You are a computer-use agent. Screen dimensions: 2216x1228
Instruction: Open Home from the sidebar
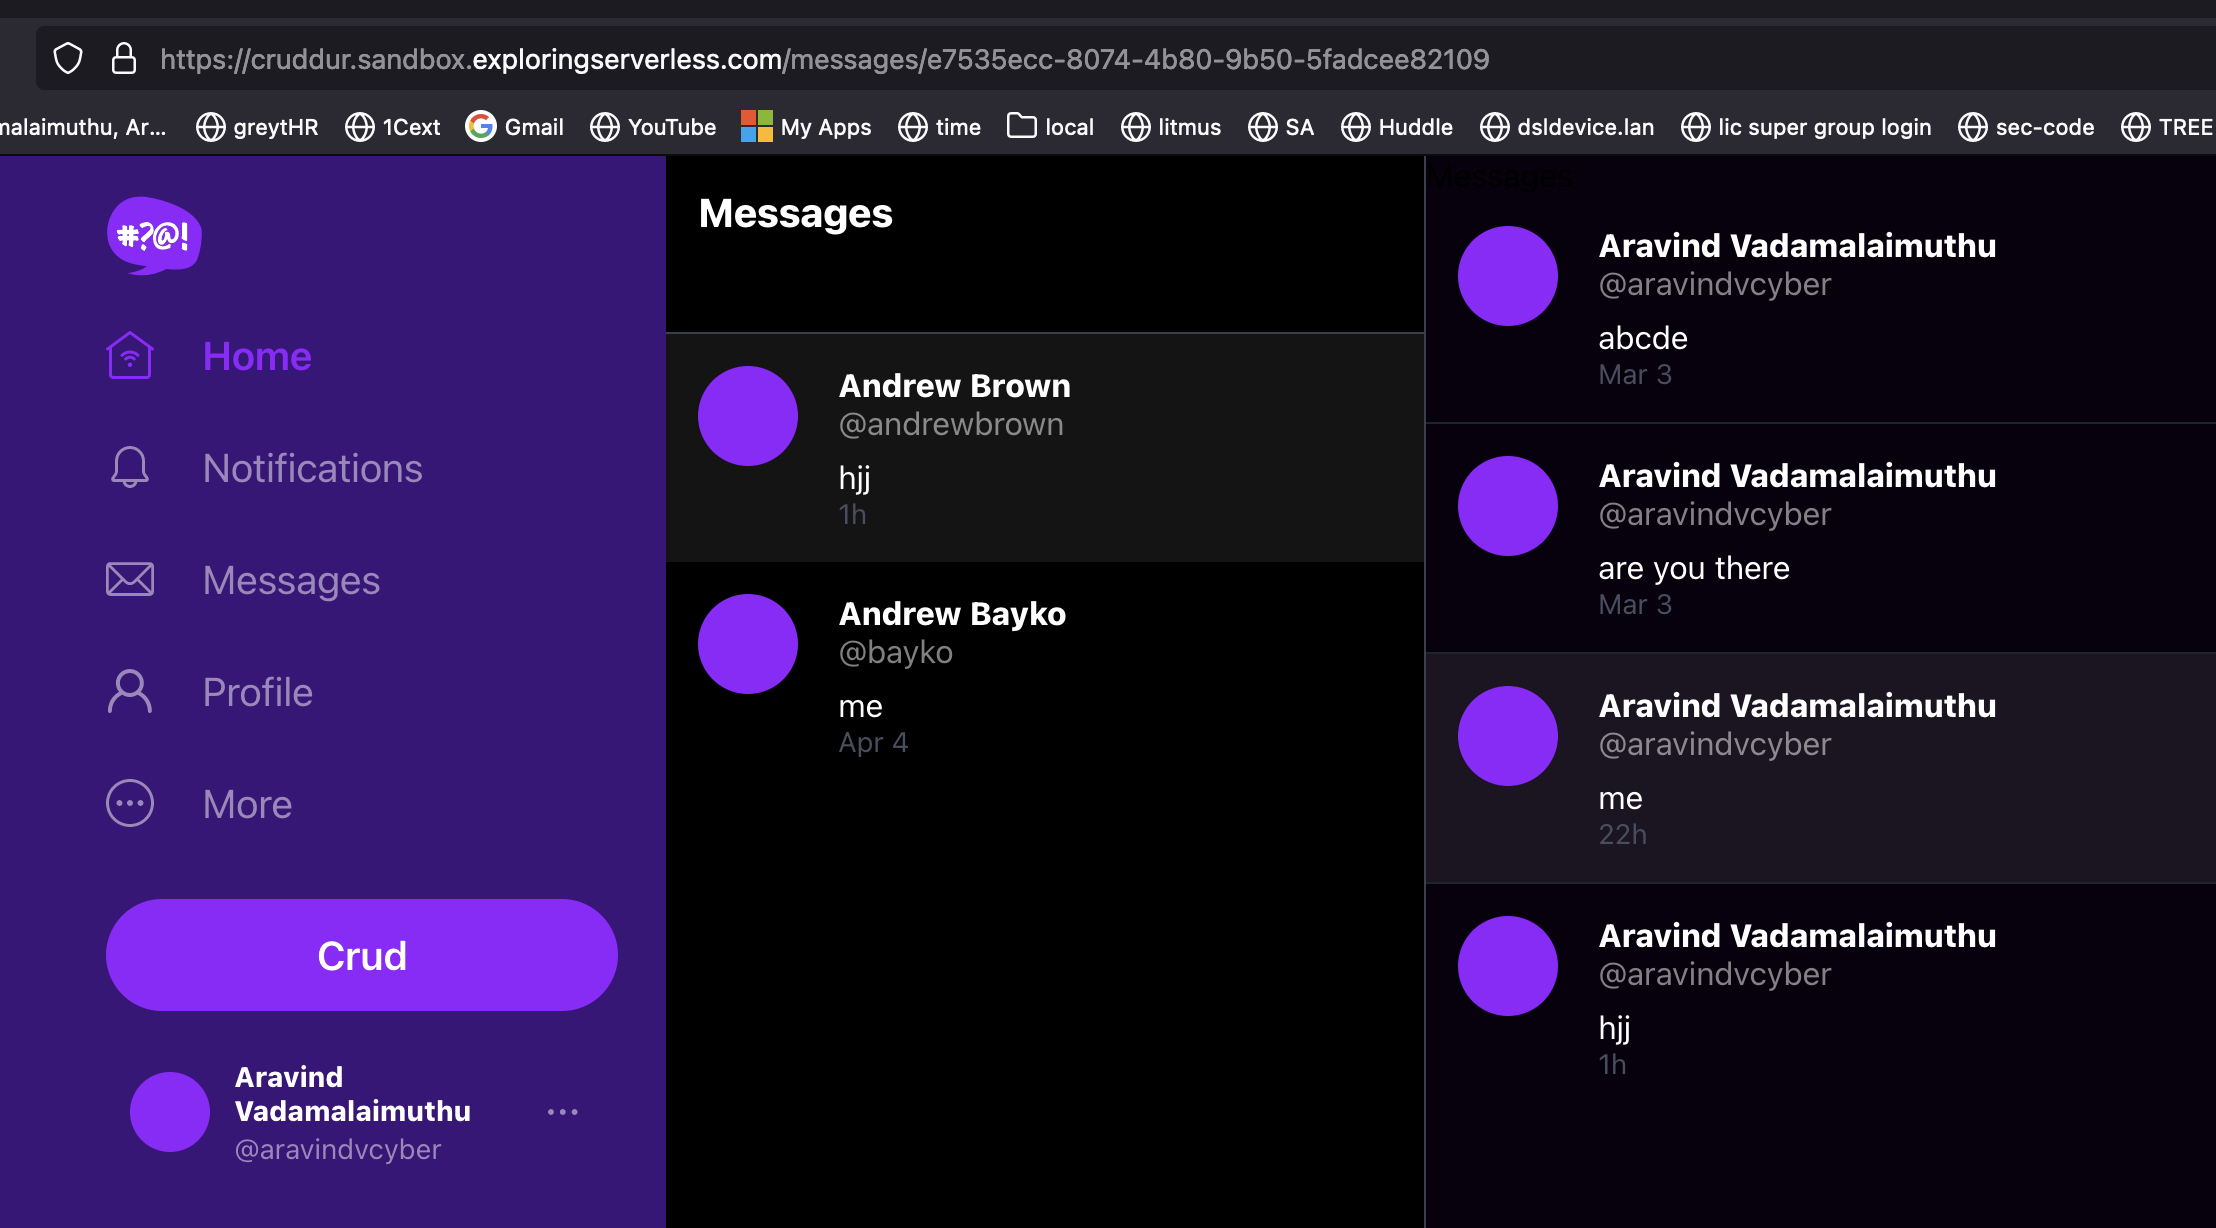257,356
